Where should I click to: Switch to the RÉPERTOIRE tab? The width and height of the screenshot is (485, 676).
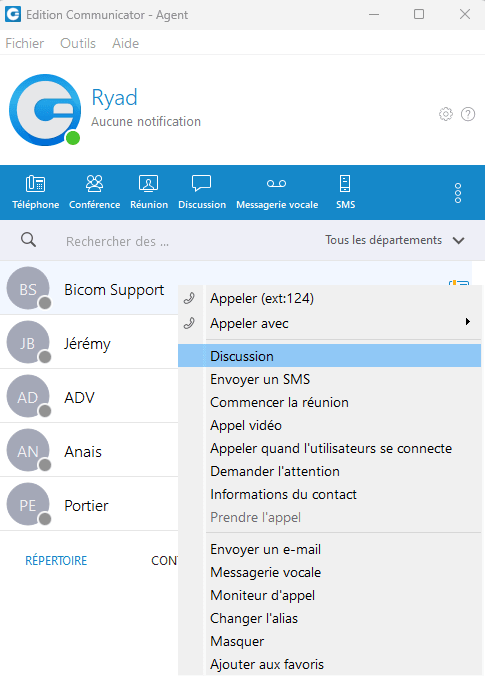click(x=56, y=560)
